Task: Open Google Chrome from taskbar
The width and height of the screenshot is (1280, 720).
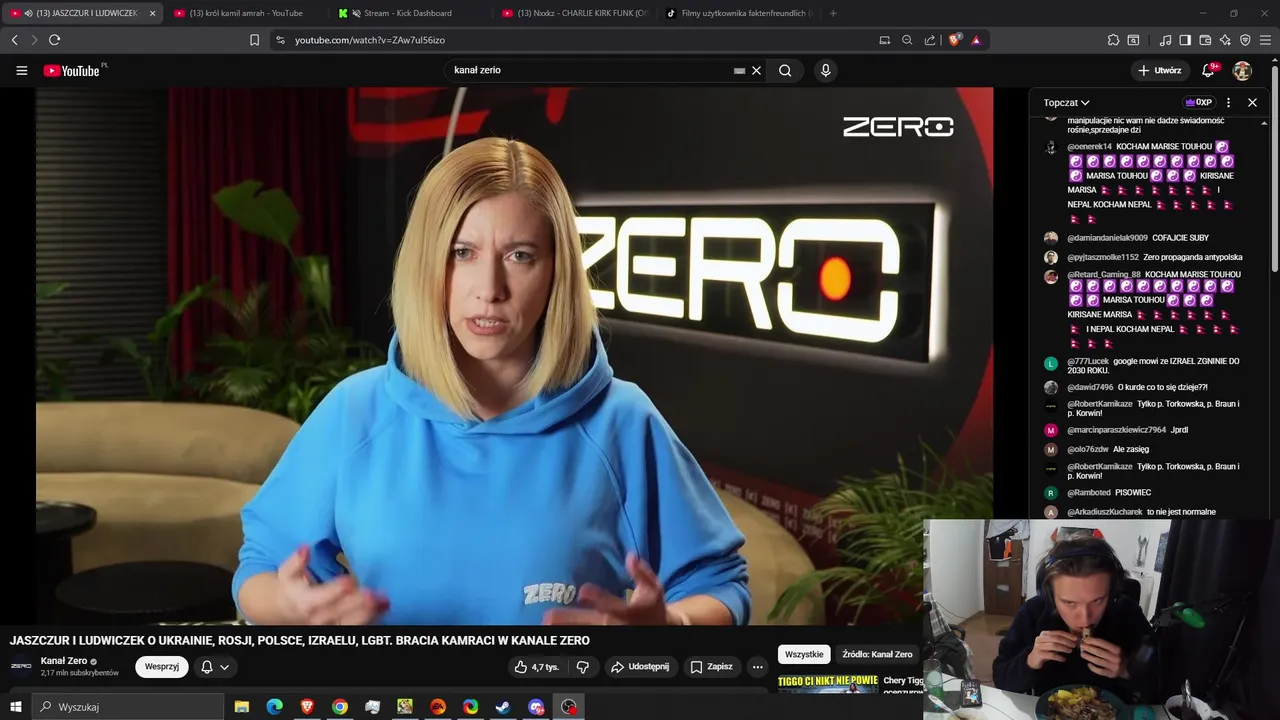Action: 340,707
